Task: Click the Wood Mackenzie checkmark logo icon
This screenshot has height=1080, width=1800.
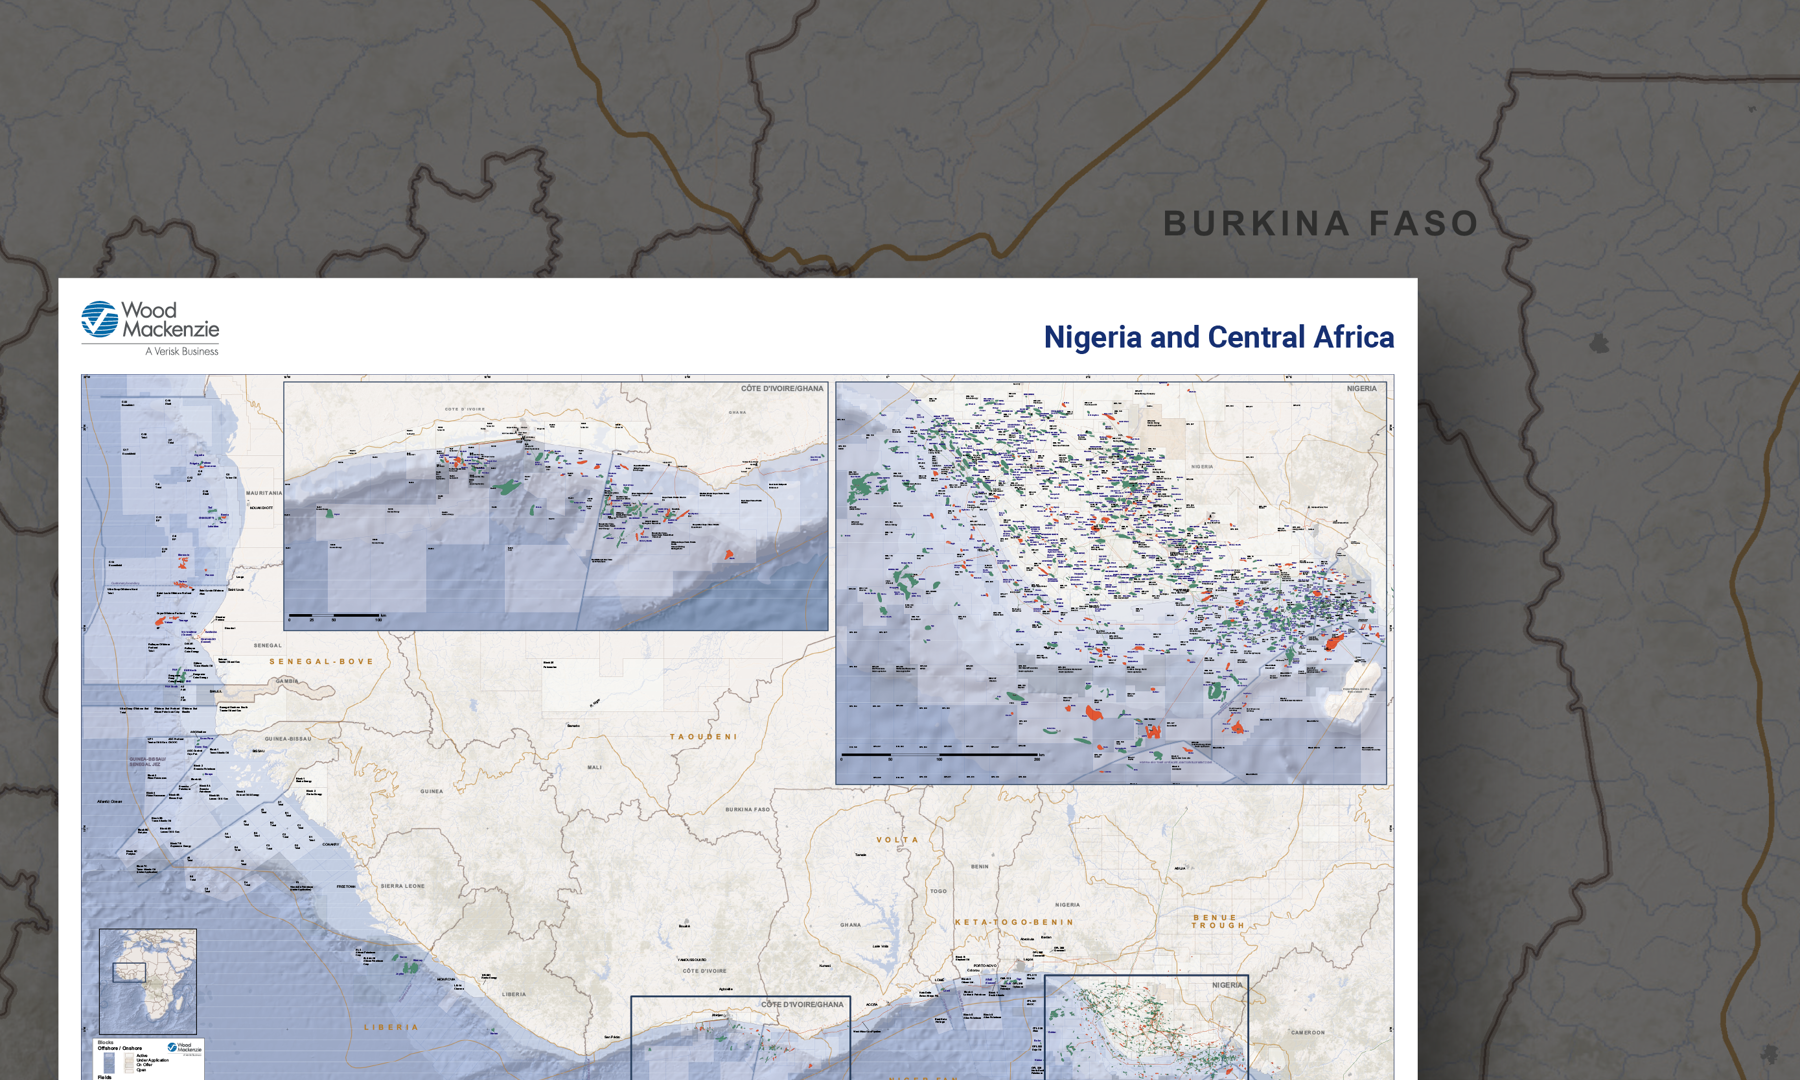Action: (99, 320)
